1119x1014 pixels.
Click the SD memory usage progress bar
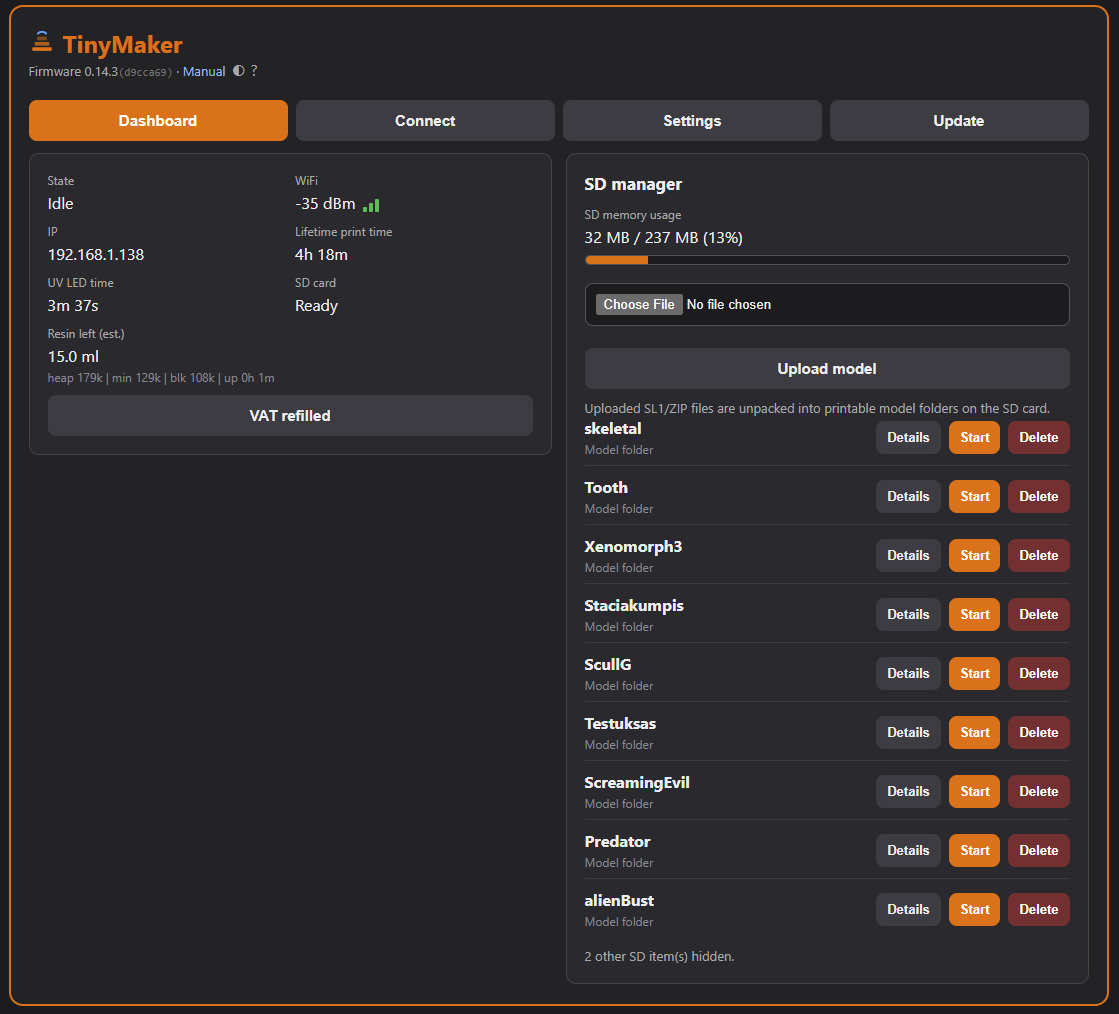(827, 260)
